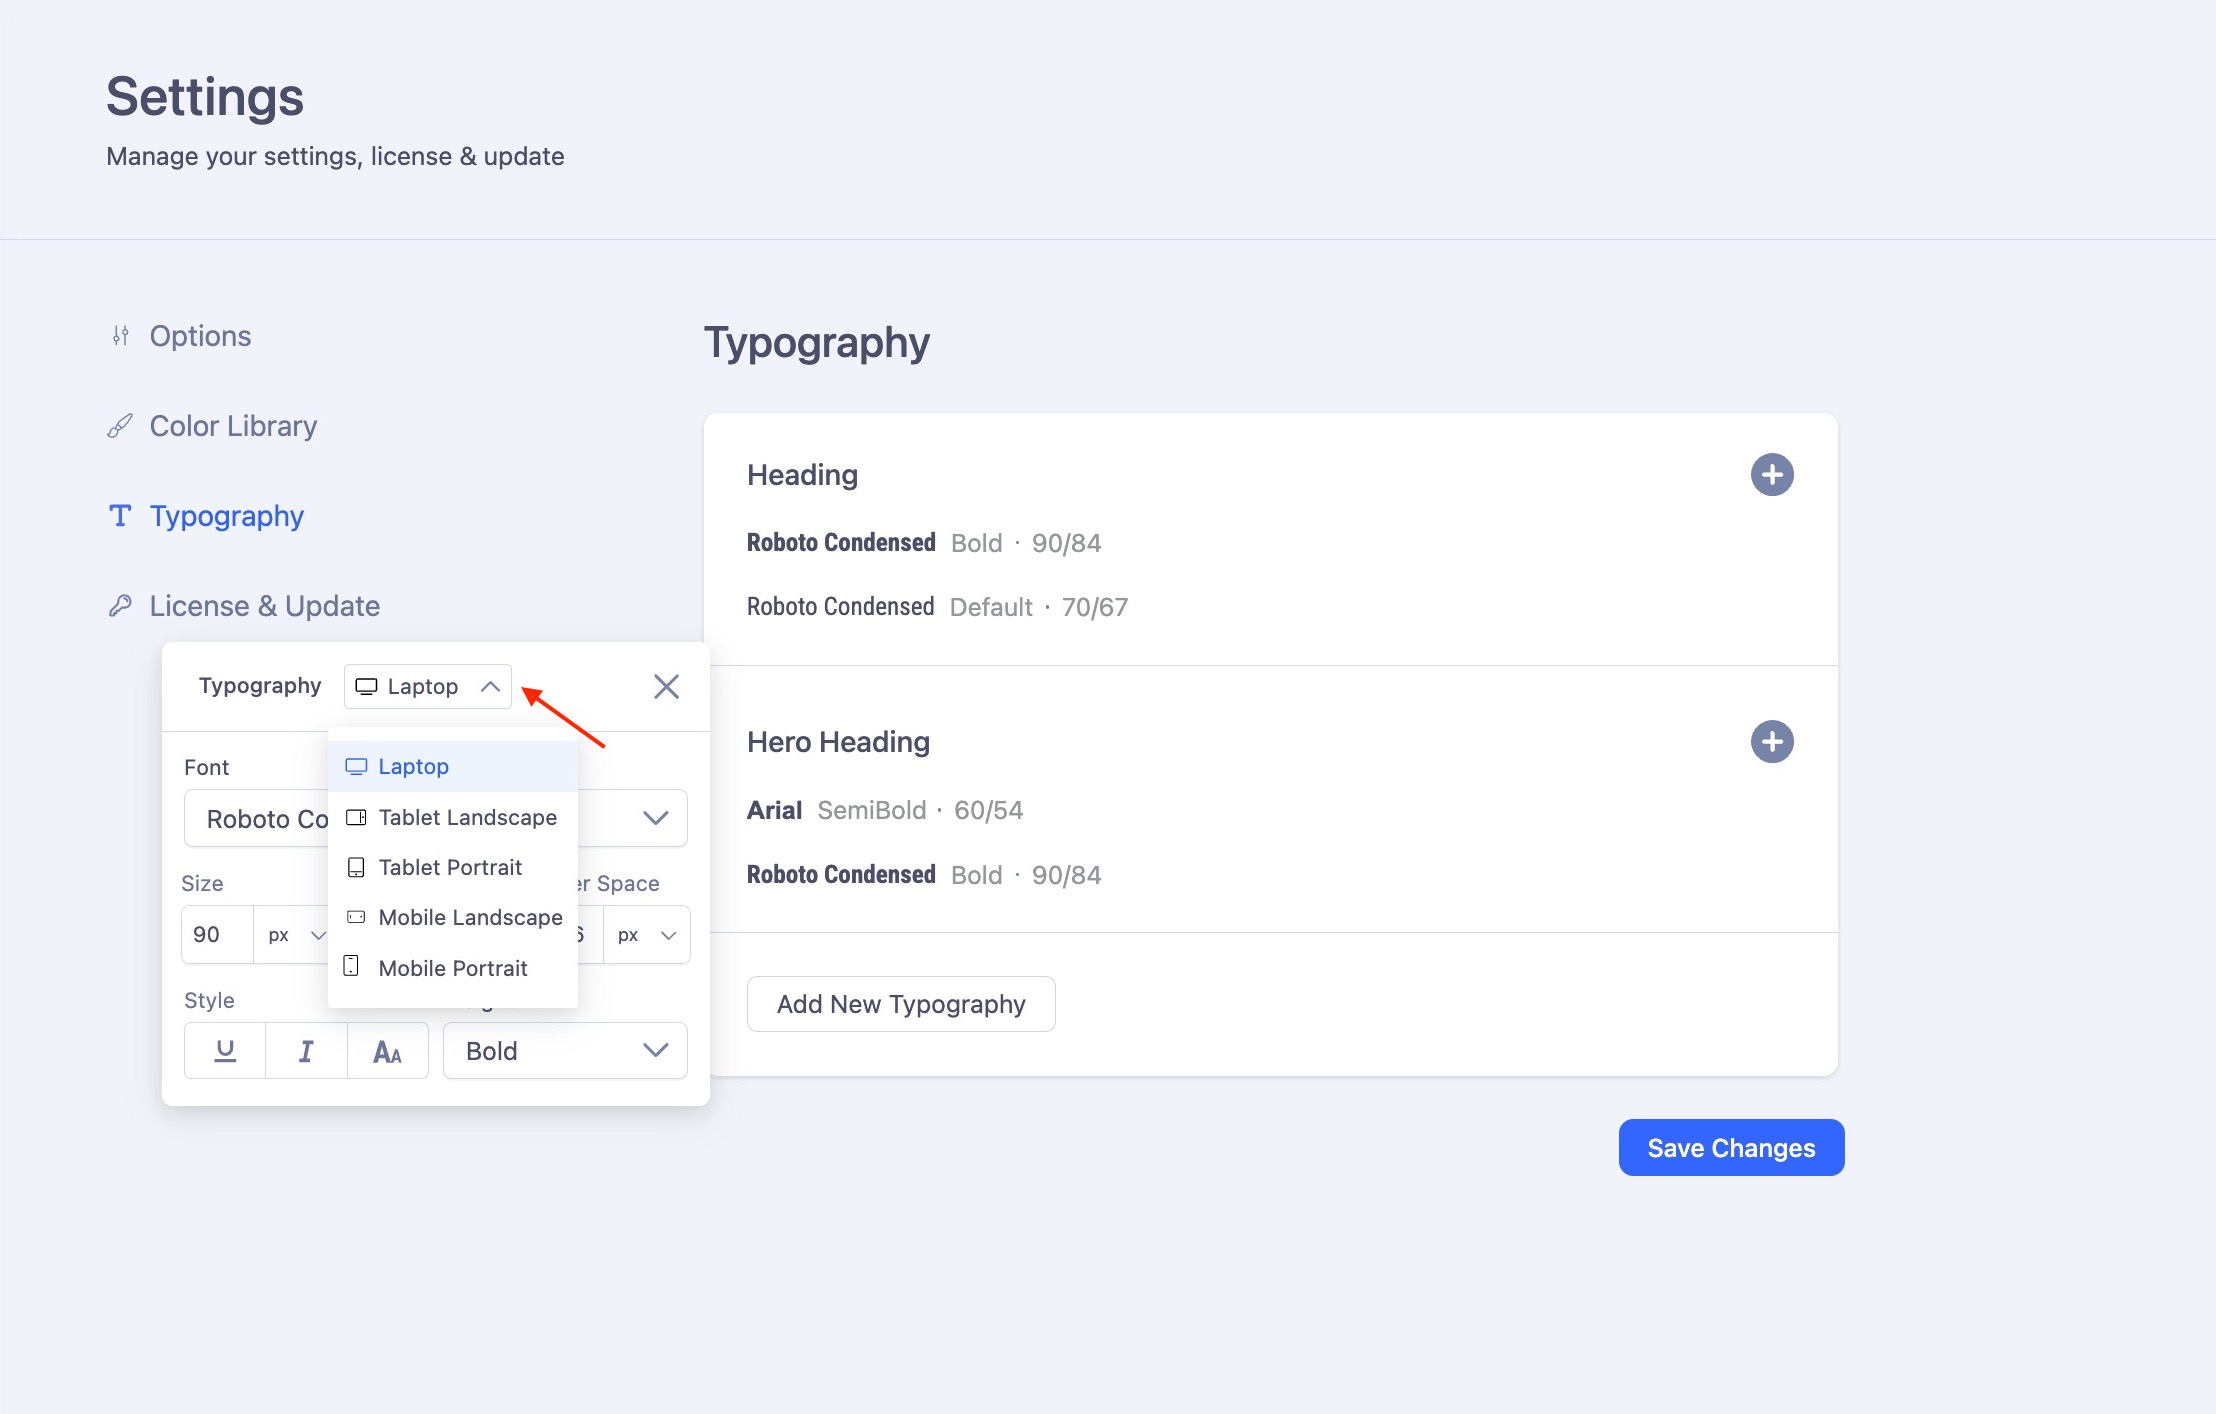Open Options in the sidebar

click(200, 336)
